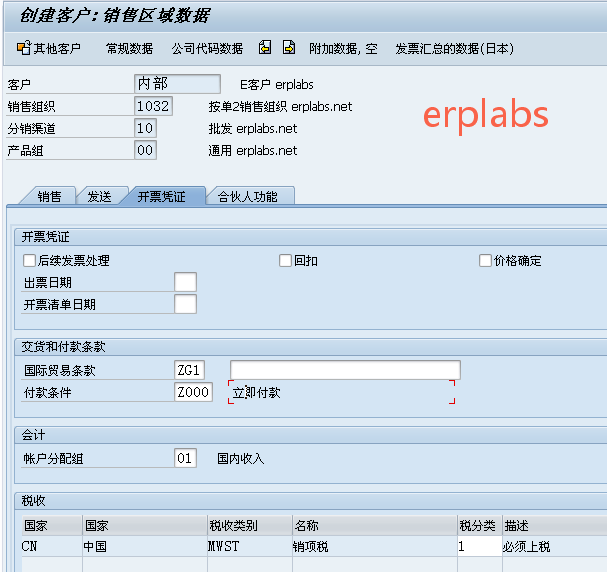Select the 中国 cell in tax table

click(x=145, y=546)
